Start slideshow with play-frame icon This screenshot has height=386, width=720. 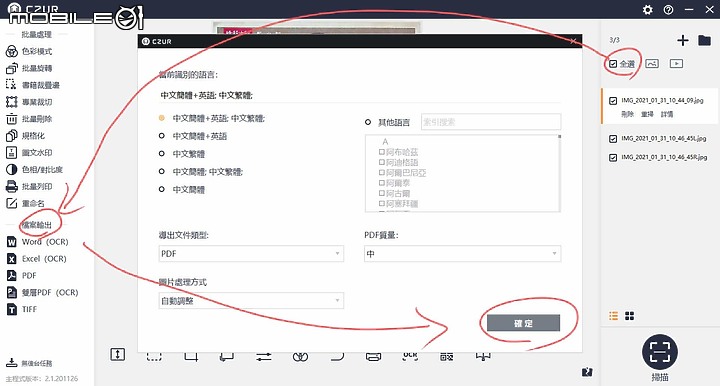pyautogui.click(x=676, y=64)
